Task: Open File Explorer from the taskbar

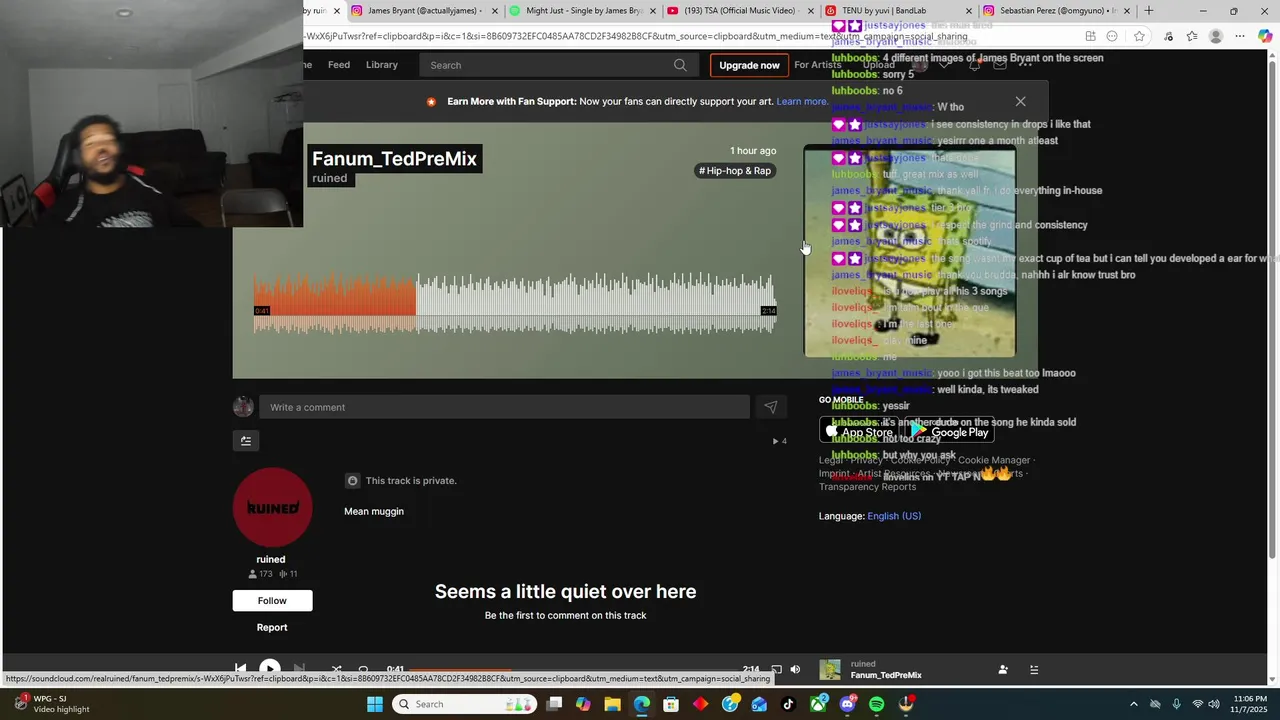Action: pos(612,704)
